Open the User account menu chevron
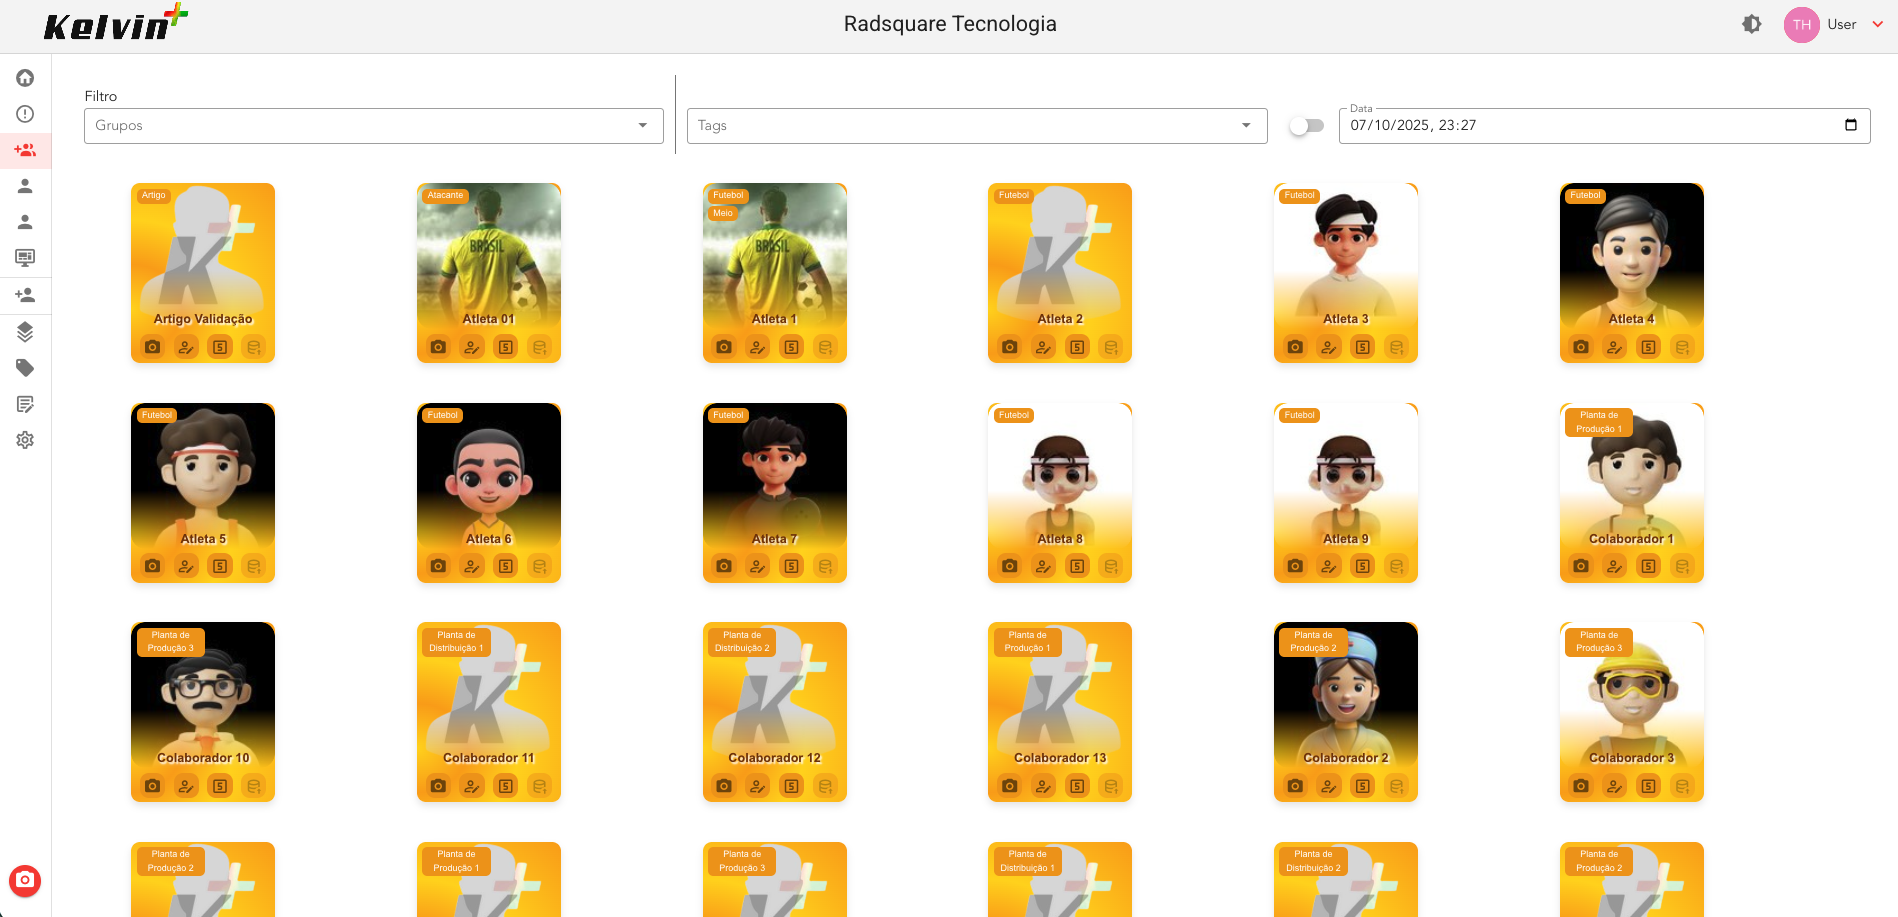1898x917 pixels. [x=1877, y=24]
